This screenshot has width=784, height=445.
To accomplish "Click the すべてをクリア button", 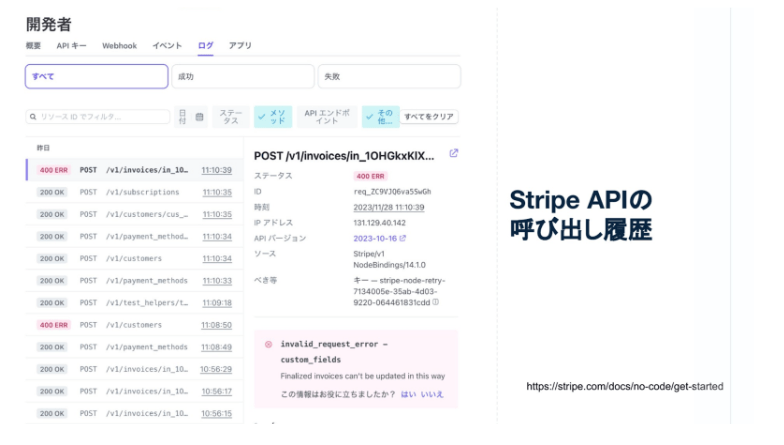I will point(429,117).
